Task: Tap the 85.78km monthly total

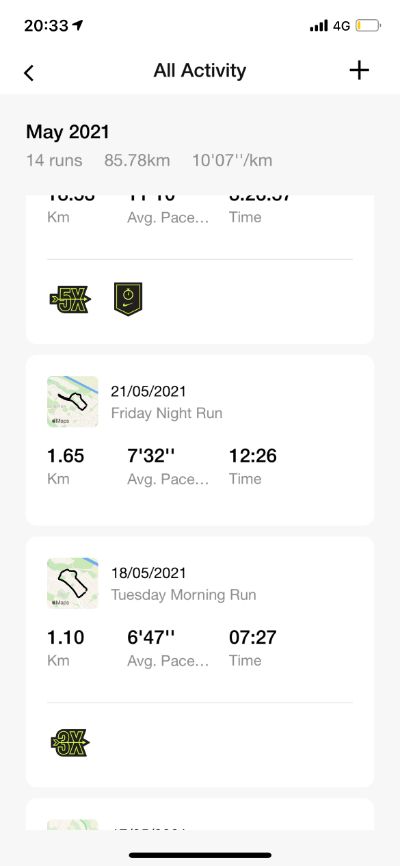Action: 137,161
